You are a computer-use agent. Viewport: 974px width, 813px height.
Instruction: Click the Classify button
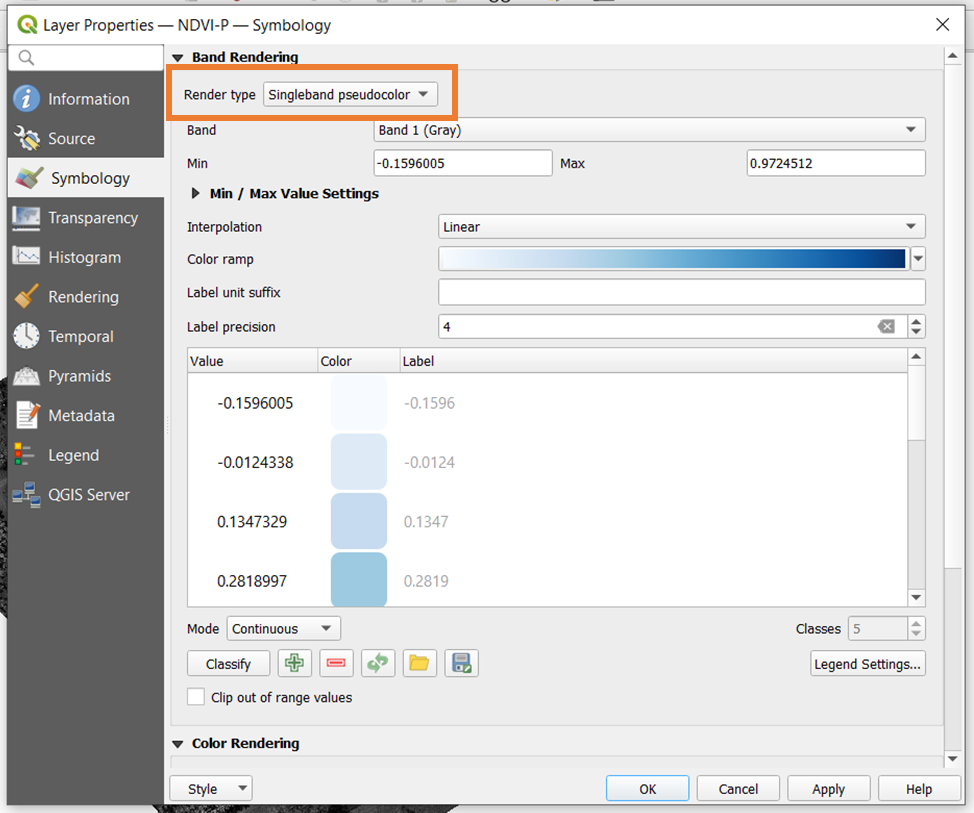tap(229, 663)
